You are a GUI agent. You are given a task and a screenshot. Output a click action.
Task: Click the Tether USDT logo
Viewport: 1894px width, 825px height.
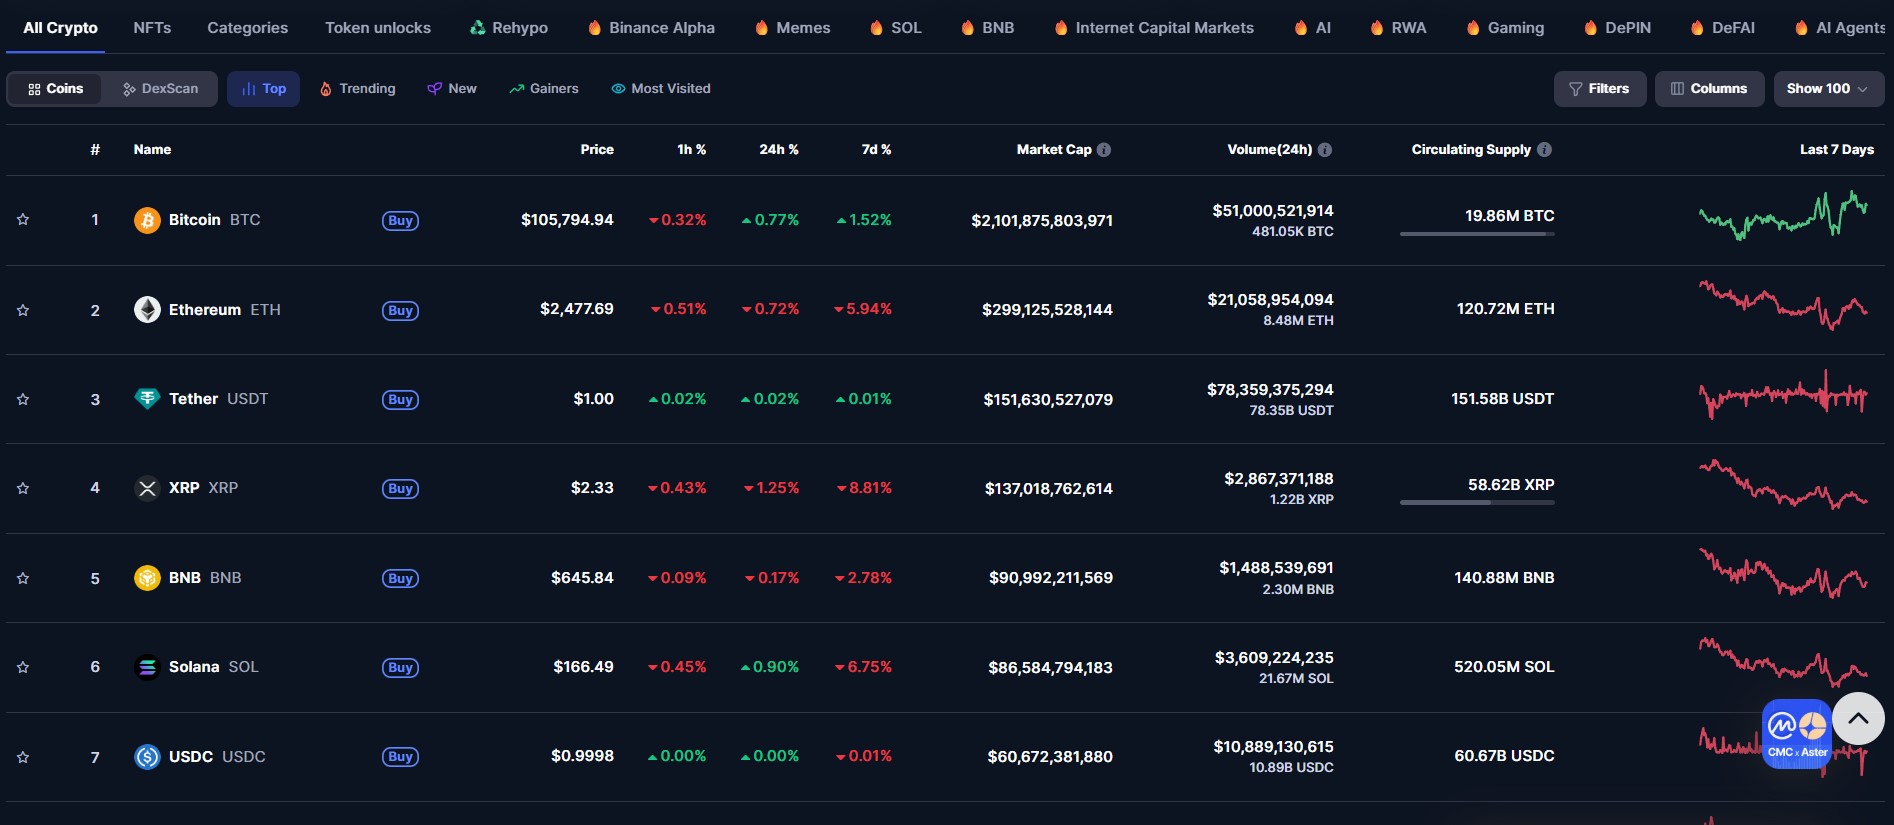(147, 399)
